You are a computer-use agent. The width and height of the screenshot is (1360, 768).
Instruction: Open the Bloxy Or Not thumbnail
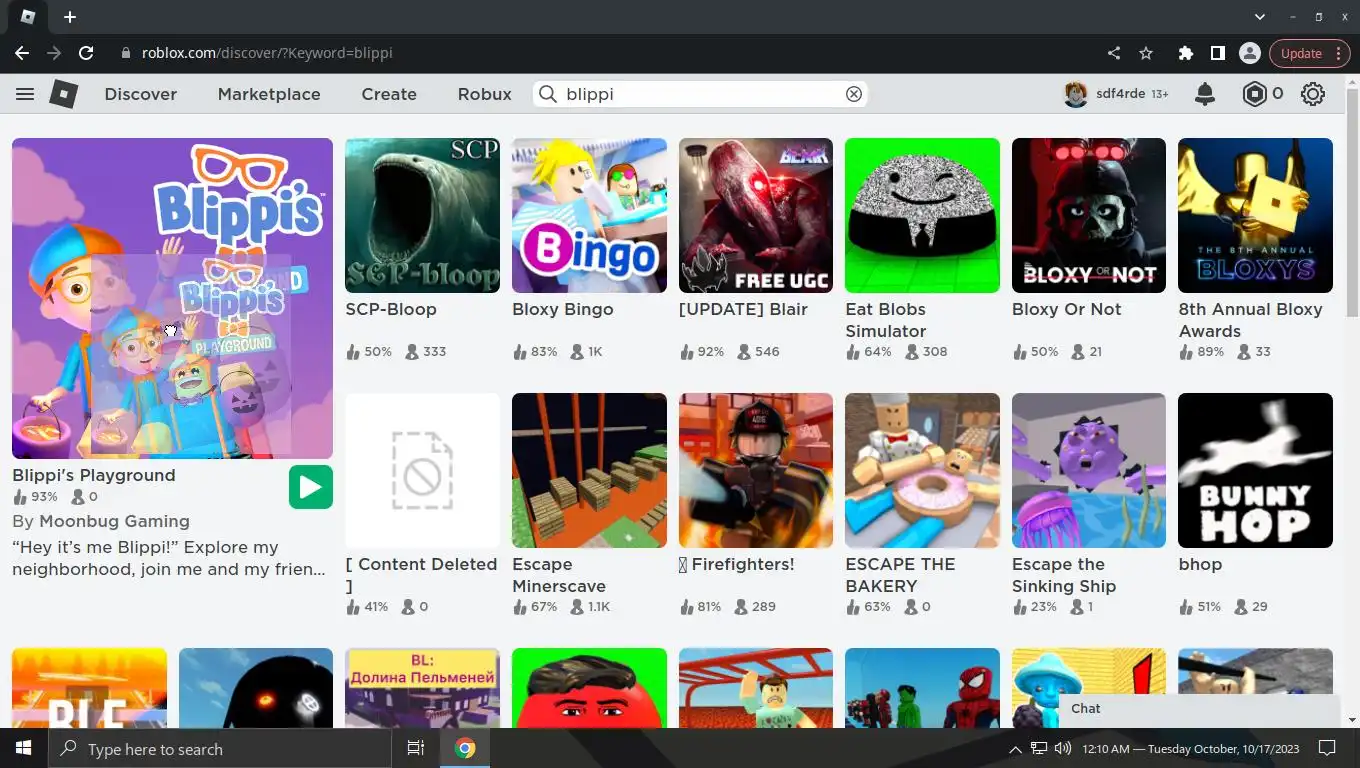pyautogui.click(x=1089, y=215)
